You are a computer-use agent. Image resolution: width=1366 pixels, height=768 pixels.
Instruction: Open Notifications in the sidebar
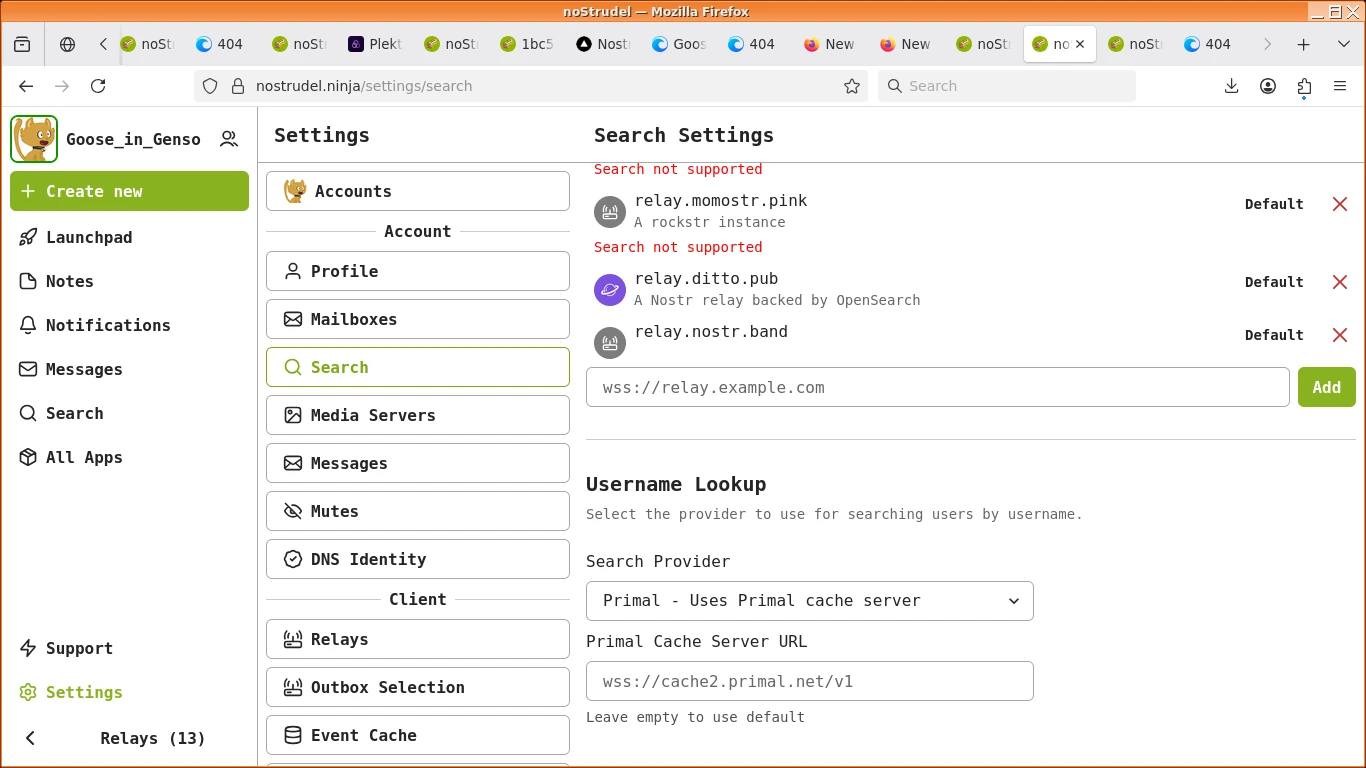tap(129, 325)
